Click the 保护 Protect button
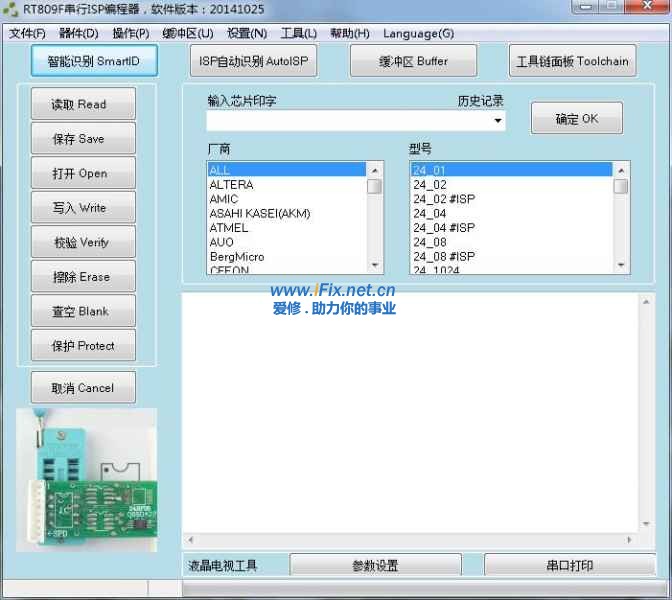This screenshot has width=672, height=600. 83,345
